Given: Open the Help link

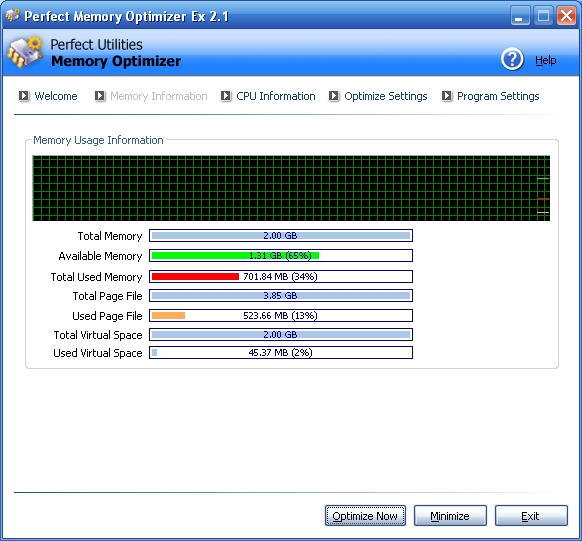Looking at the screenshot, I should point(545,60).
